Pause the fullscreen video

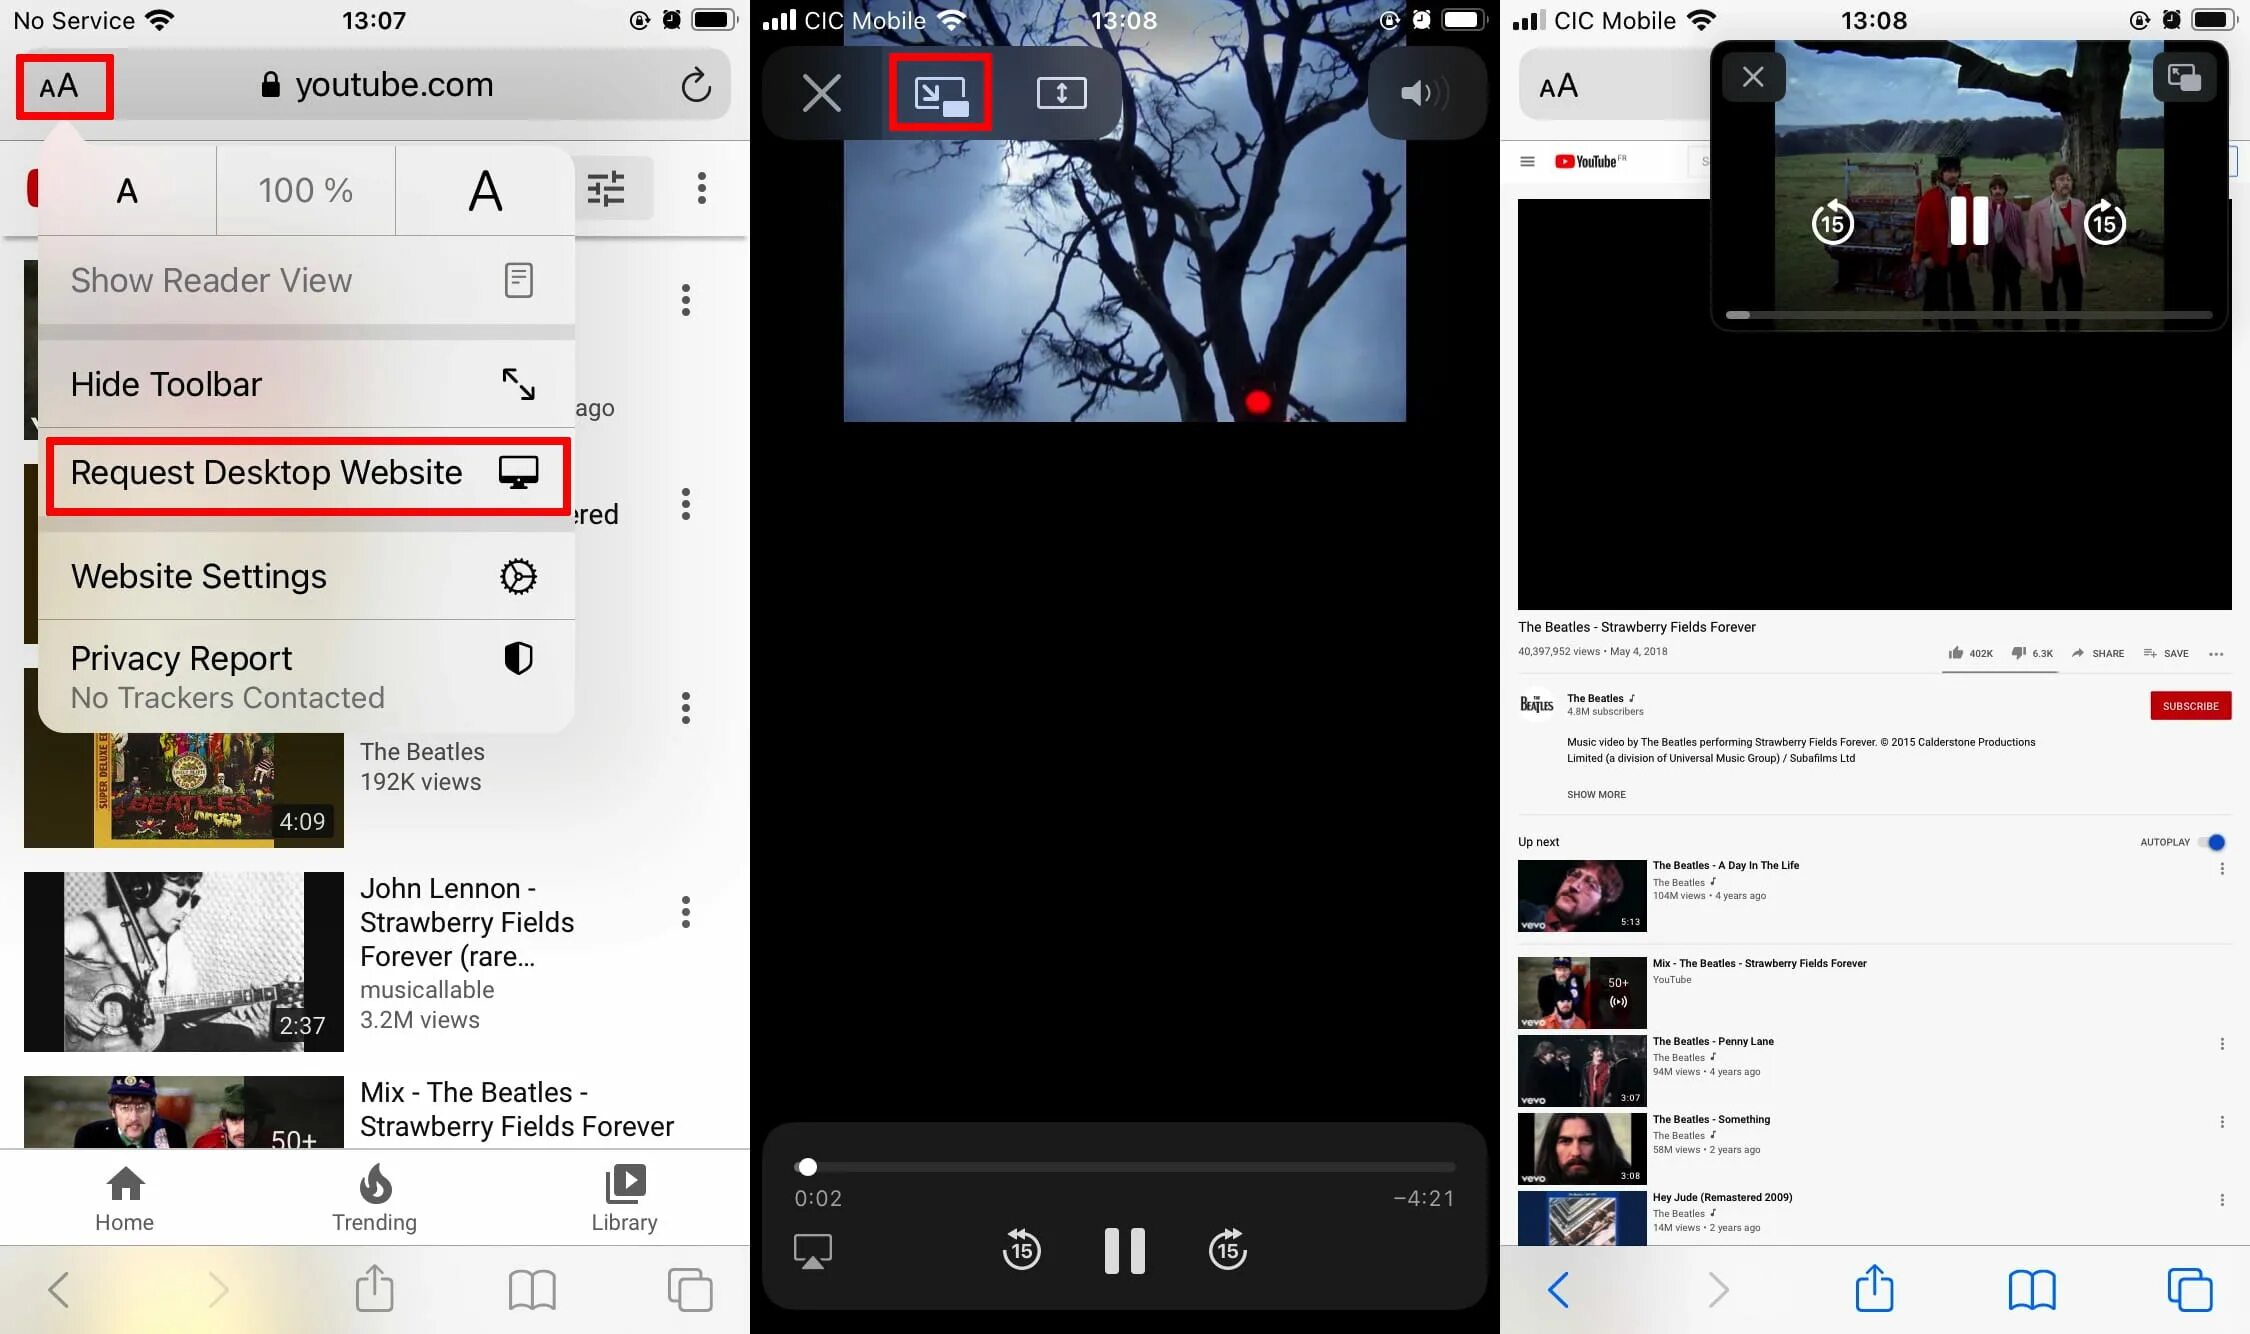1125,1250
